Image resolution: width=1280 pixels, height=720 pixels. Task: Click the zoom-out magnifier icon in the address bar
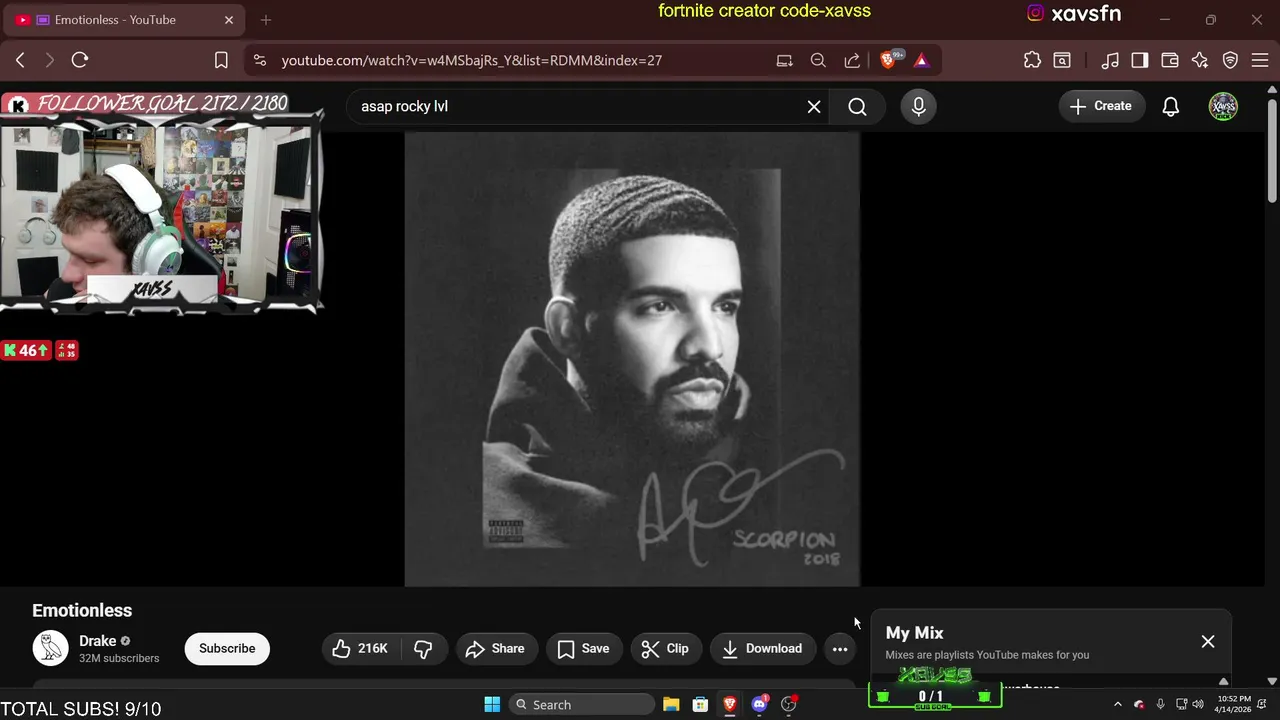tap(818, 60)
